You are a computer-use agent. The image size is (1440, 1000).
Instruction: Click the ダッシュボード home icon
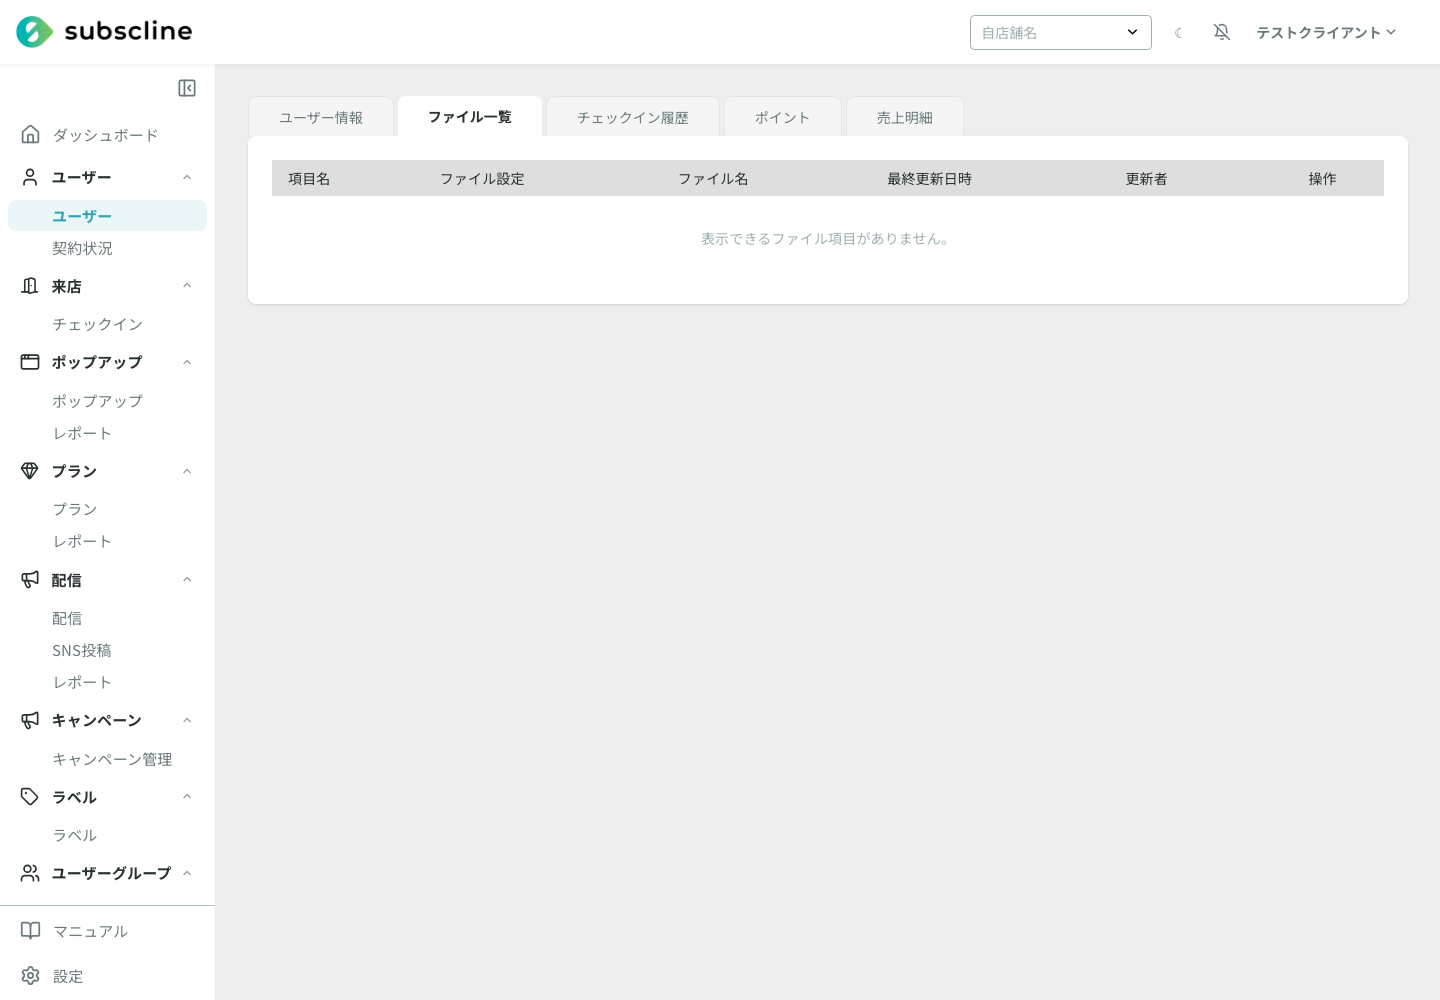(30, 134)
